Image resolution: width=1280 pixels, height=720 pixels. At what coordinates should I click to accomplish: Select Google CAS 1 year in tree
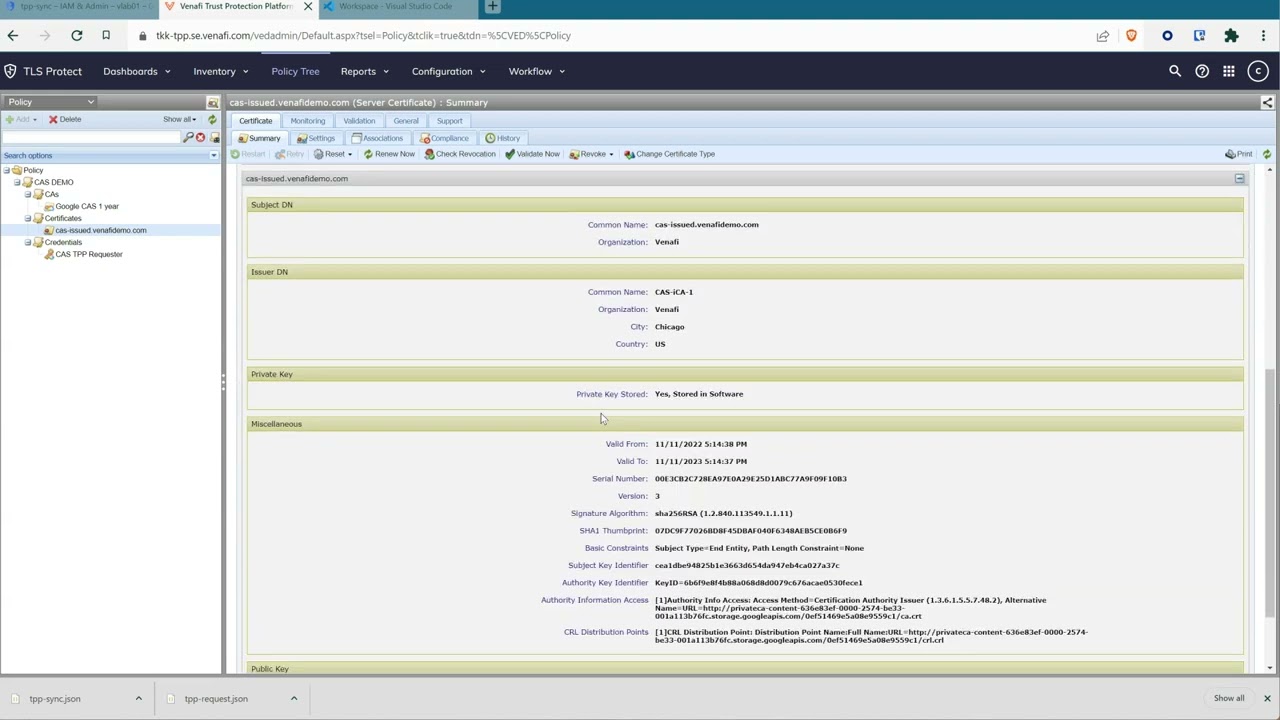tap(87, 206)
